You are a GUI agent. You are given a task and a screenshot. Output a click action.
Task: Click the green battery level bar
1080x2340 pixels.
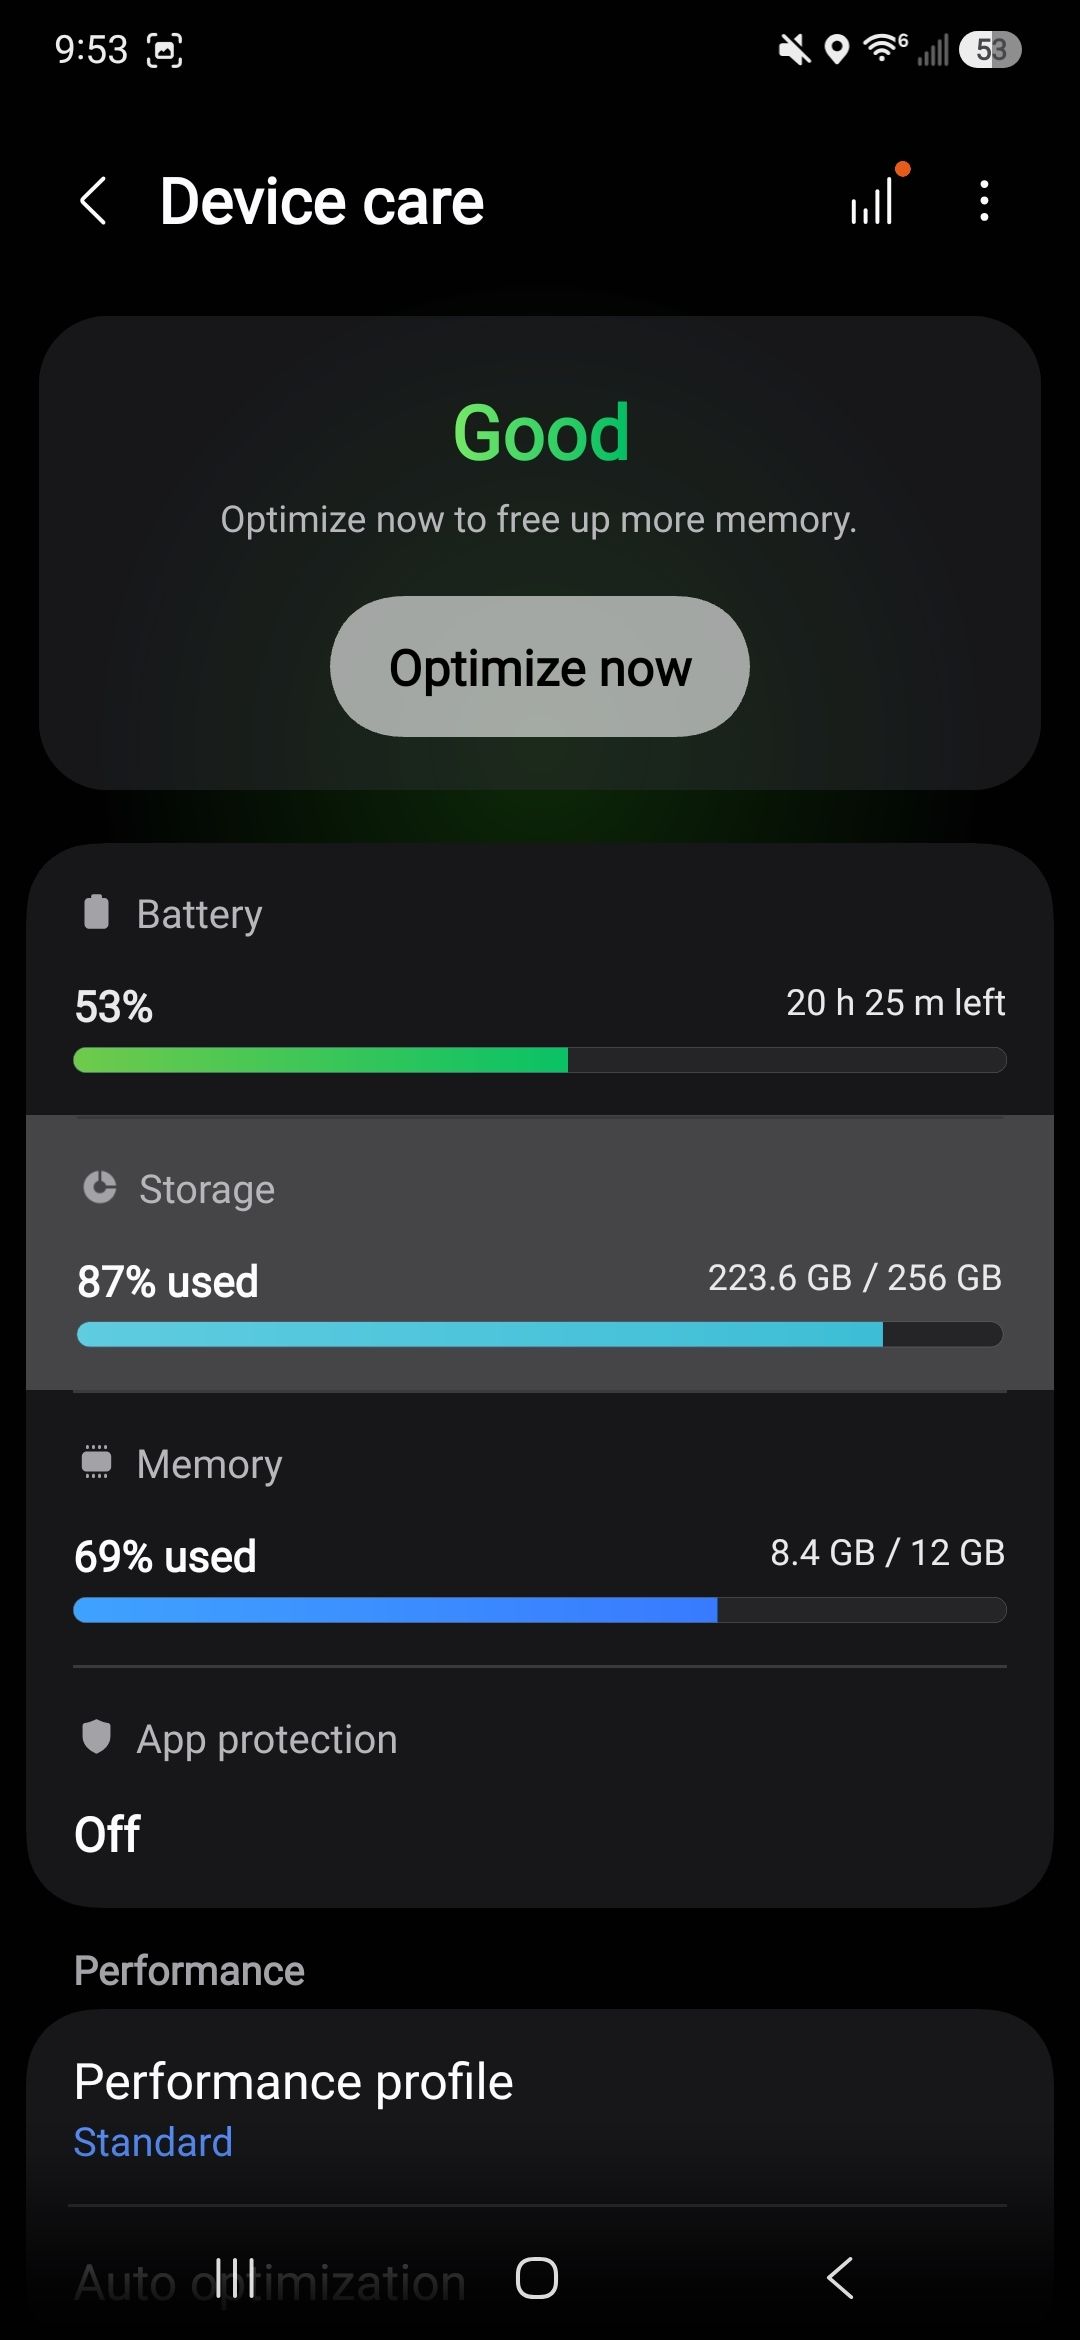540,1060
